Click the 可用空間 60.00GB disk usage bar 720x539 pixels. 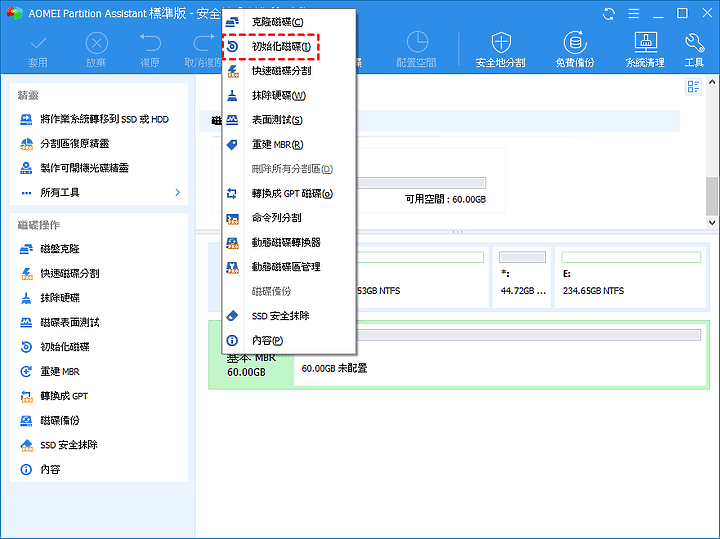click(x=421, y=183)
